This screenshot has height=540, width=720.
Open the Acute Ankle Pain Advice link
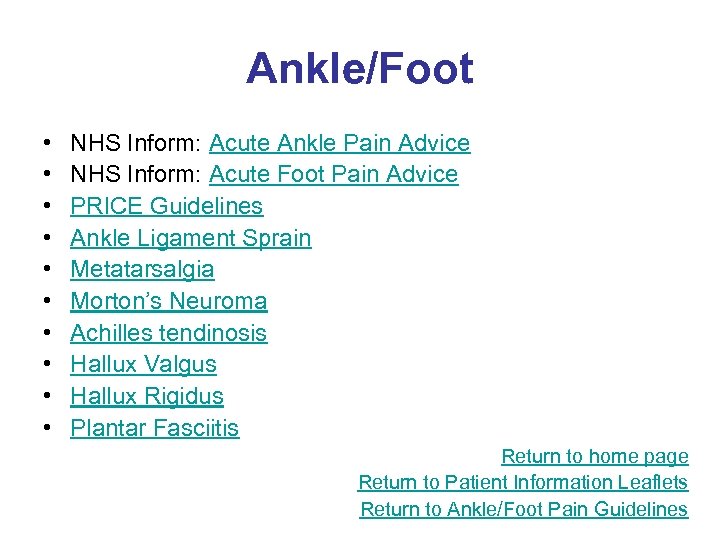point(339,143)
